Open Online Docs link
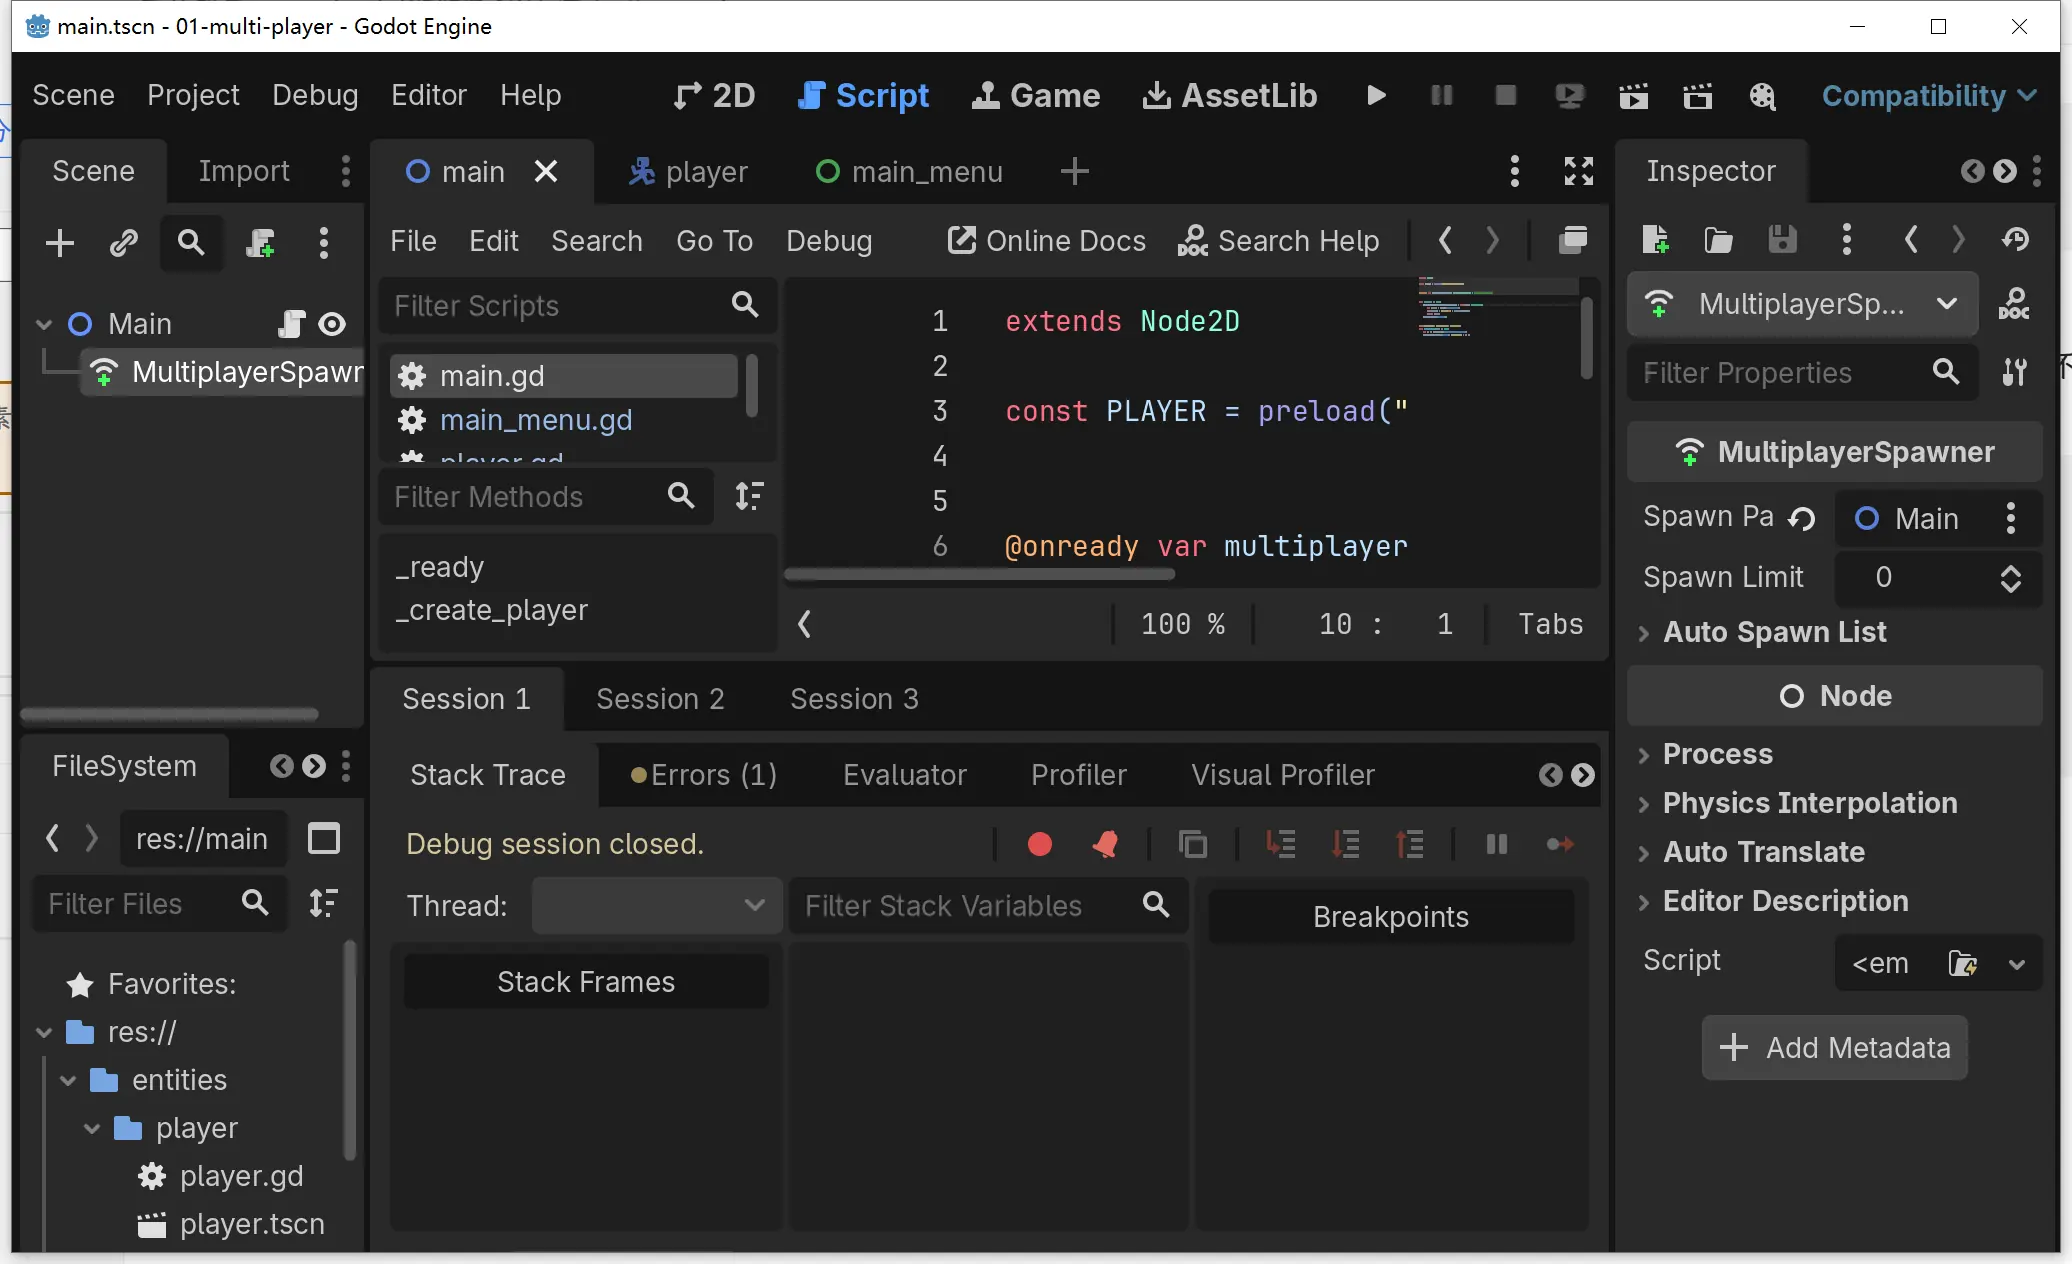This screenshot has height=1264, width=2072. (1046, 241)
